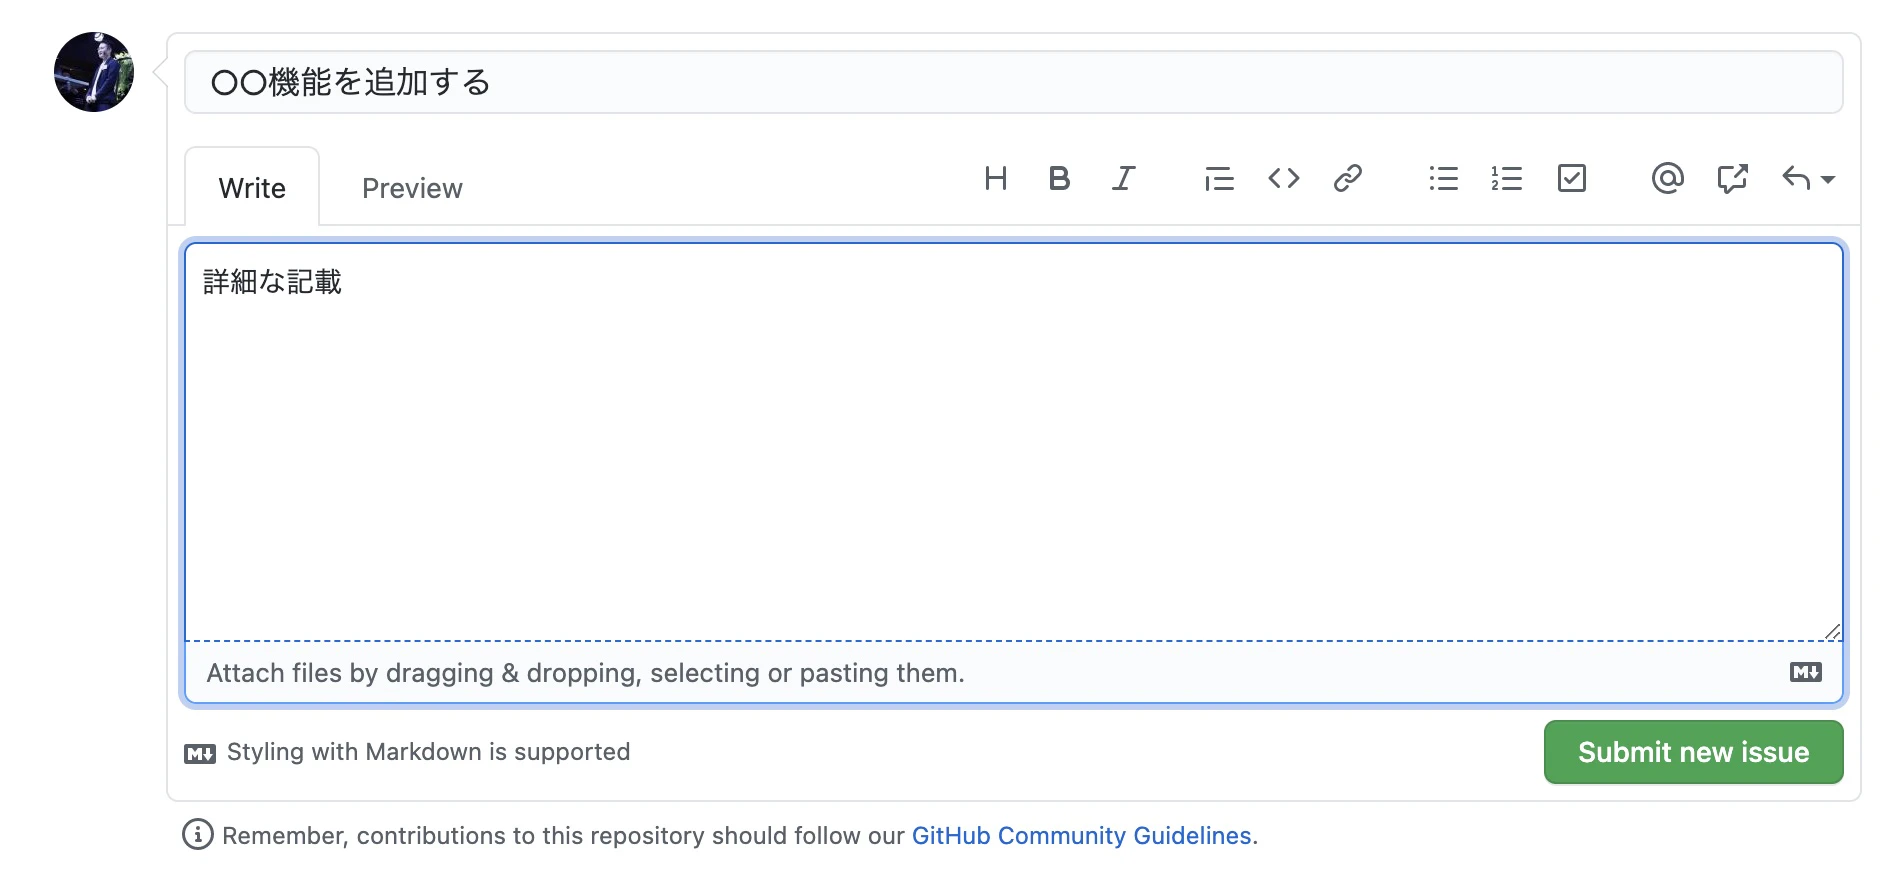Click the text area resize handle
The height and width of the screenshot is (894, 1886).
click(1832, 631)
